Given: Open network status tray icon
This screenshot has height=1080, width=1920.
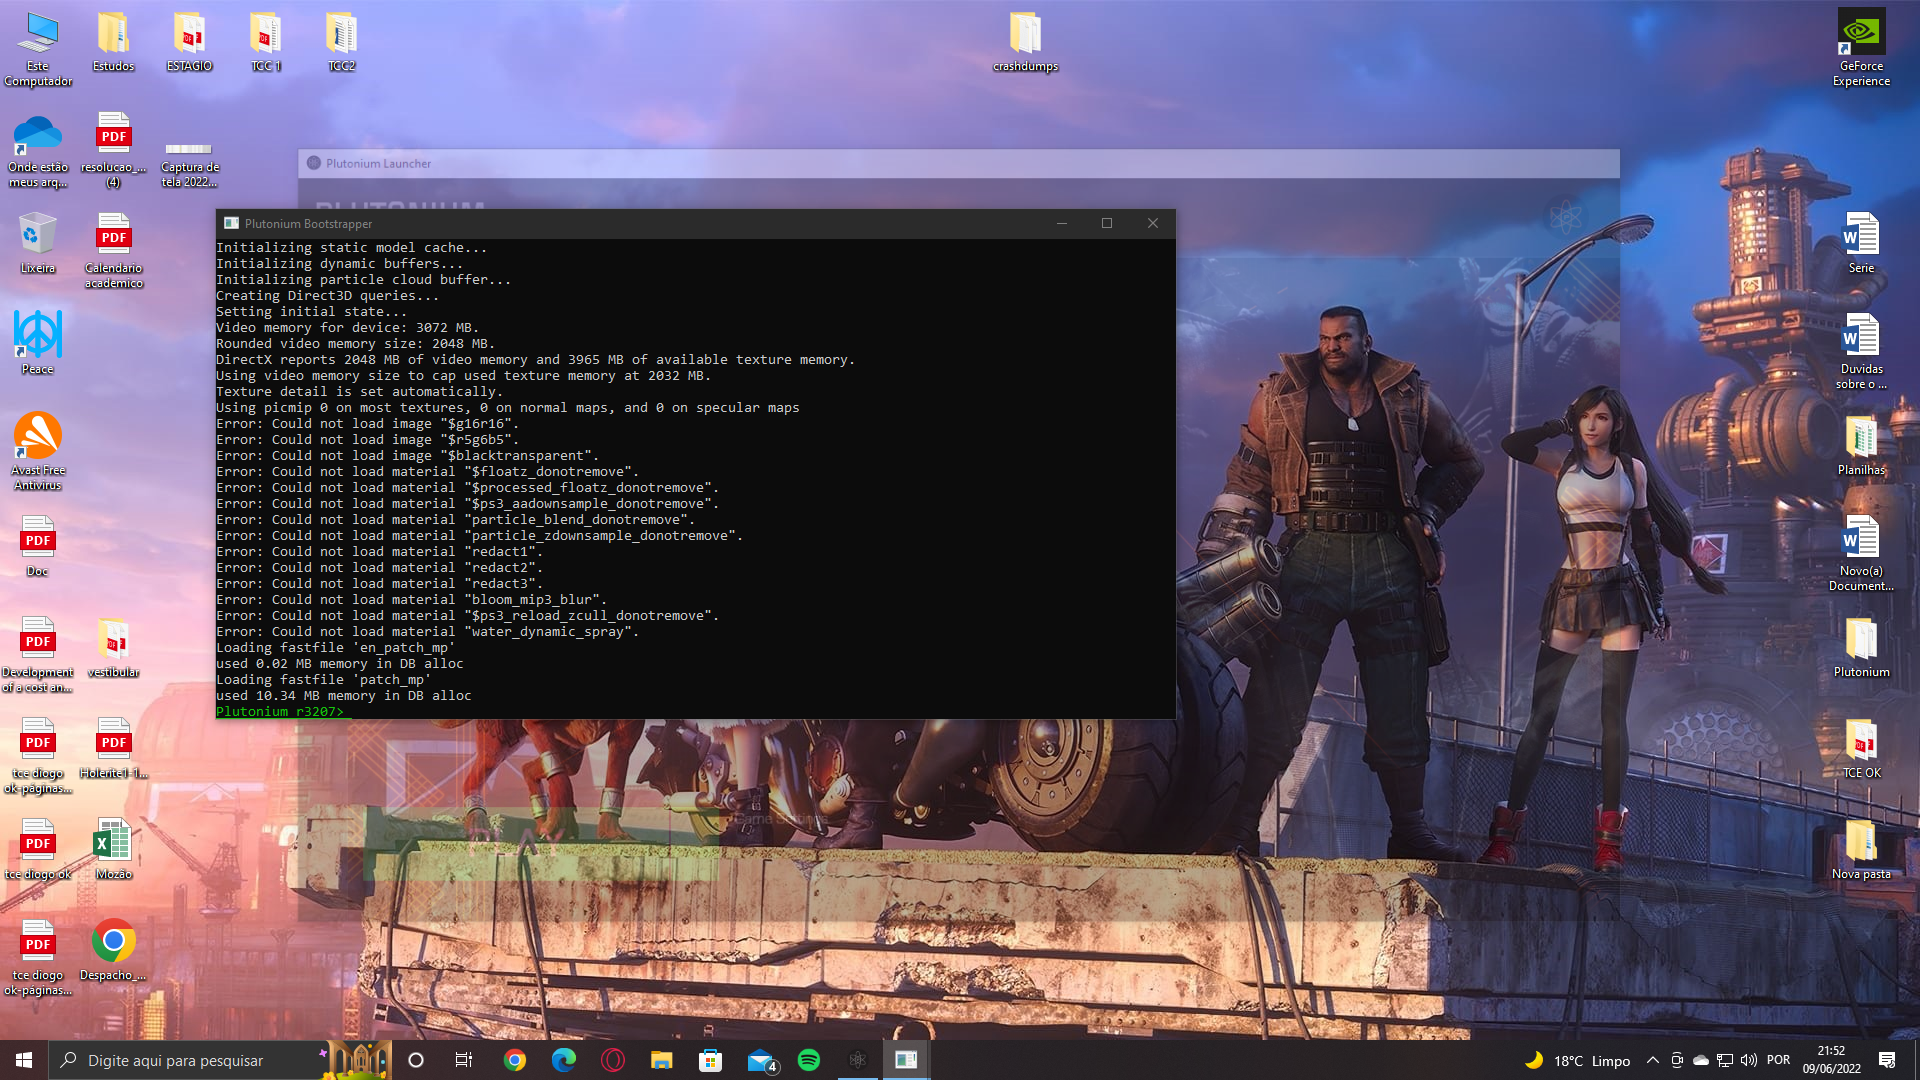Looking at the screenshot, I should 1725,1060.
